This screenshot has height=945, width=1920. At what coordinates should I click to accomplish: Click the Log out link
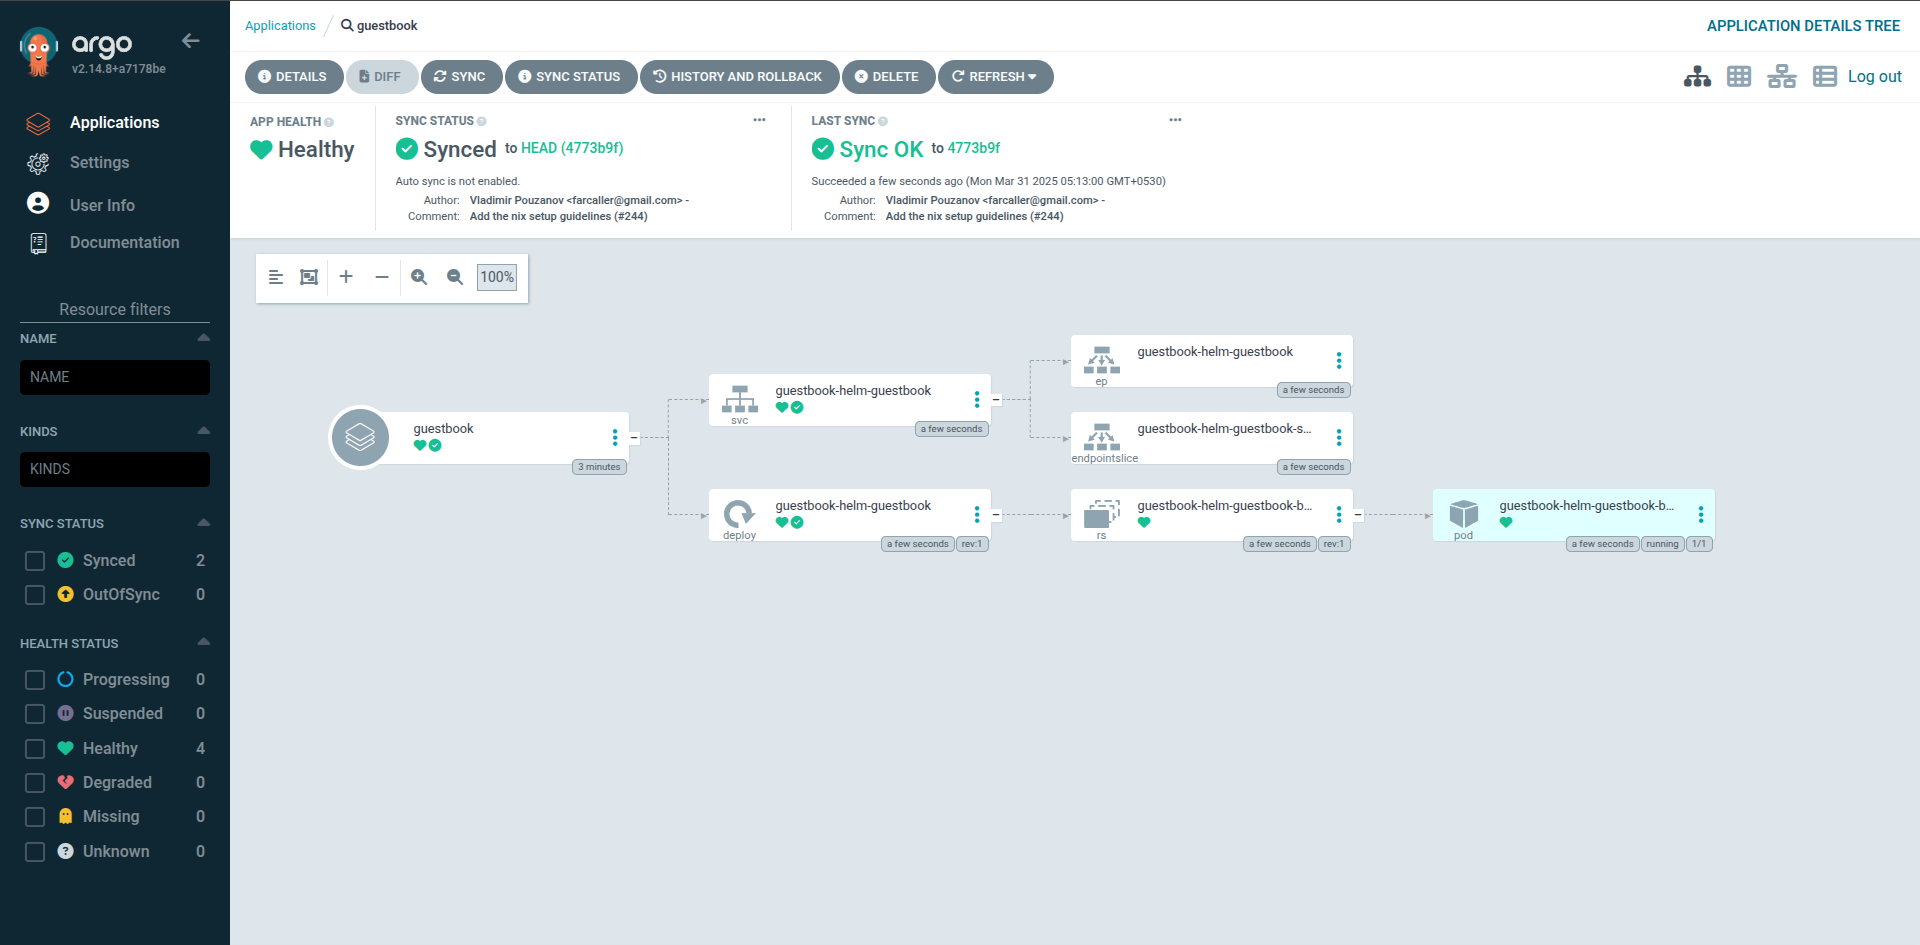[1874, 77]
